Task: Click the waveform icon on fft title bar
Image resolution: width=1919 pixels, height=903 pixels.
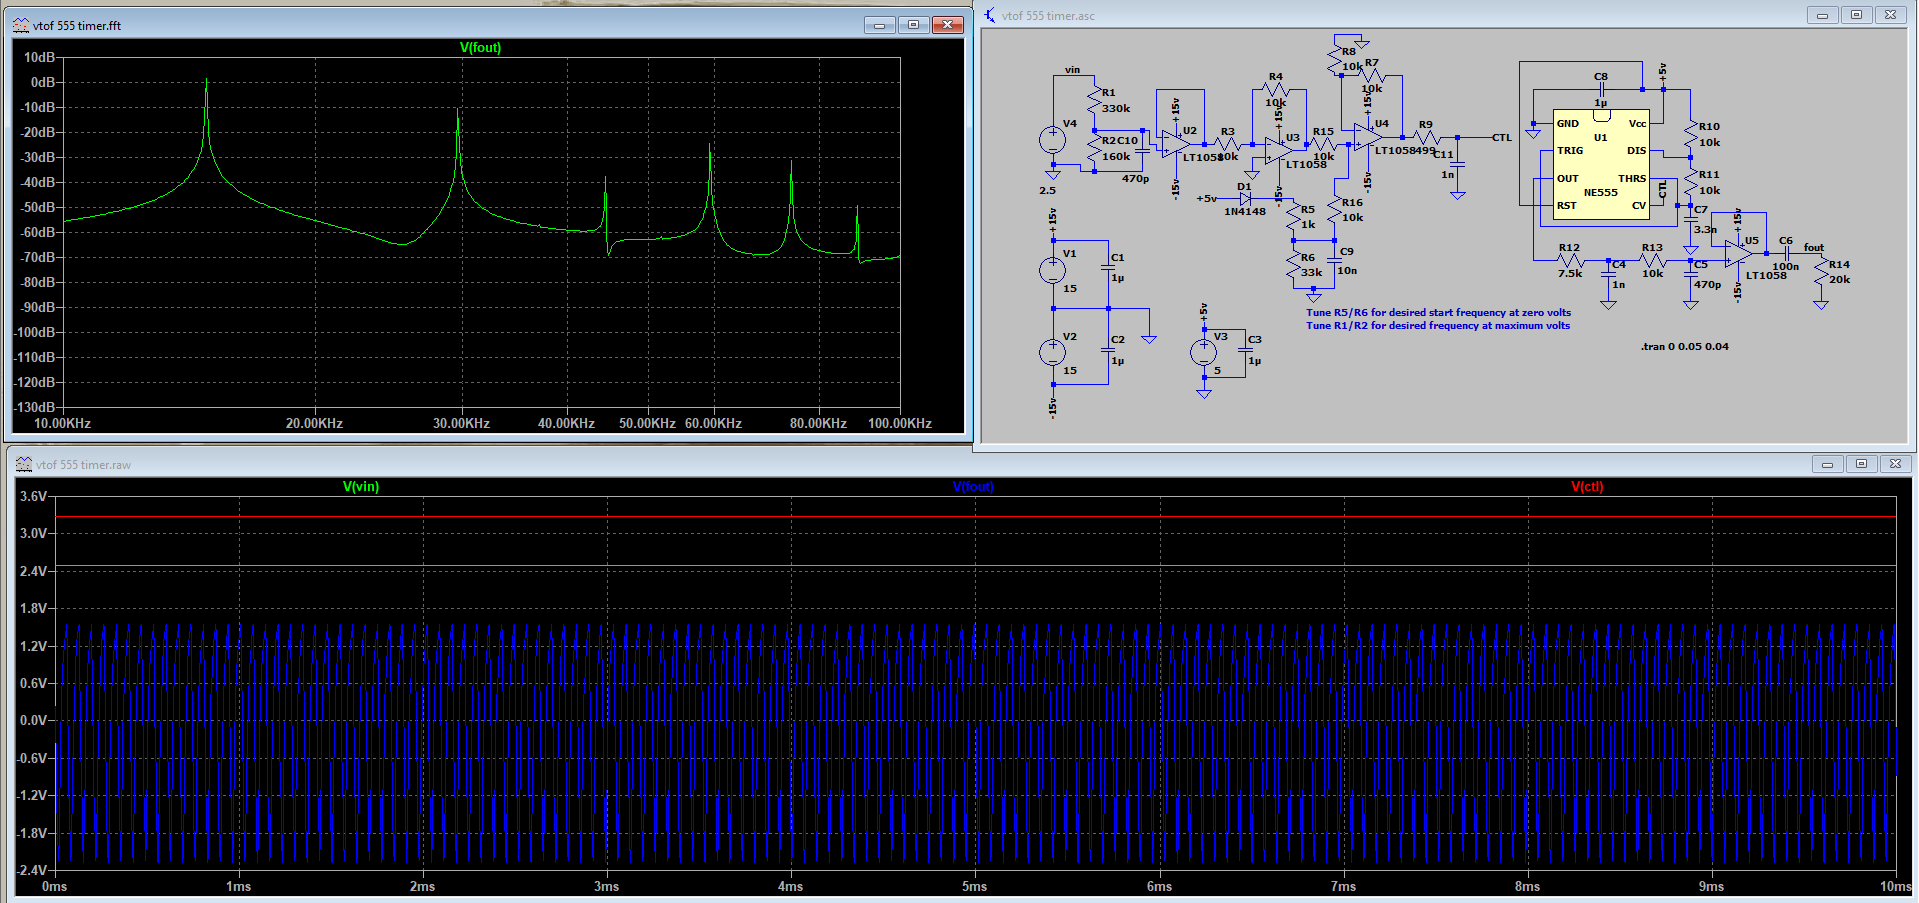Action: (x=20, y=25)
